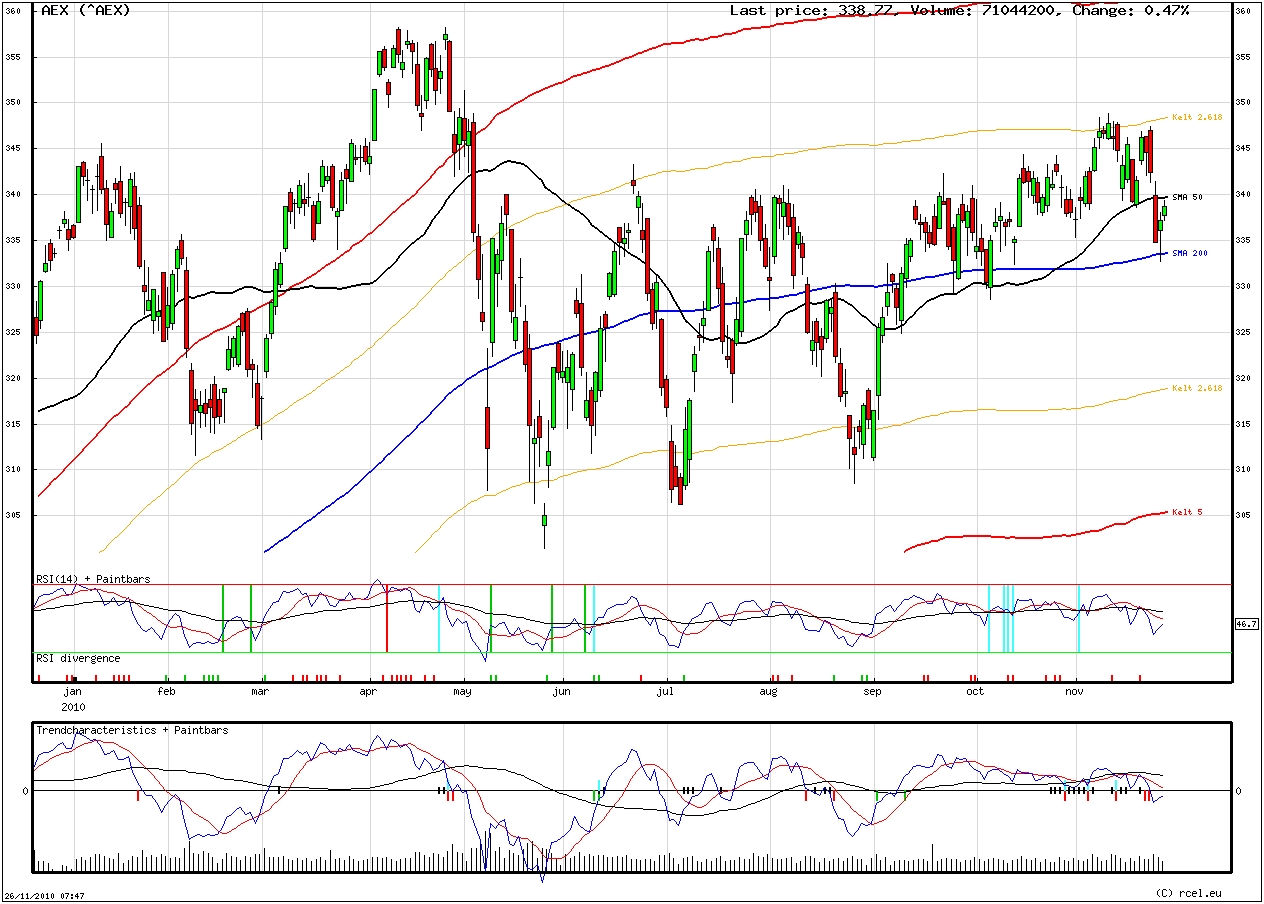Click the RSI value box showing 46.7
This screenshot has height=904, width=1264.
click(x=1246, y=623)
